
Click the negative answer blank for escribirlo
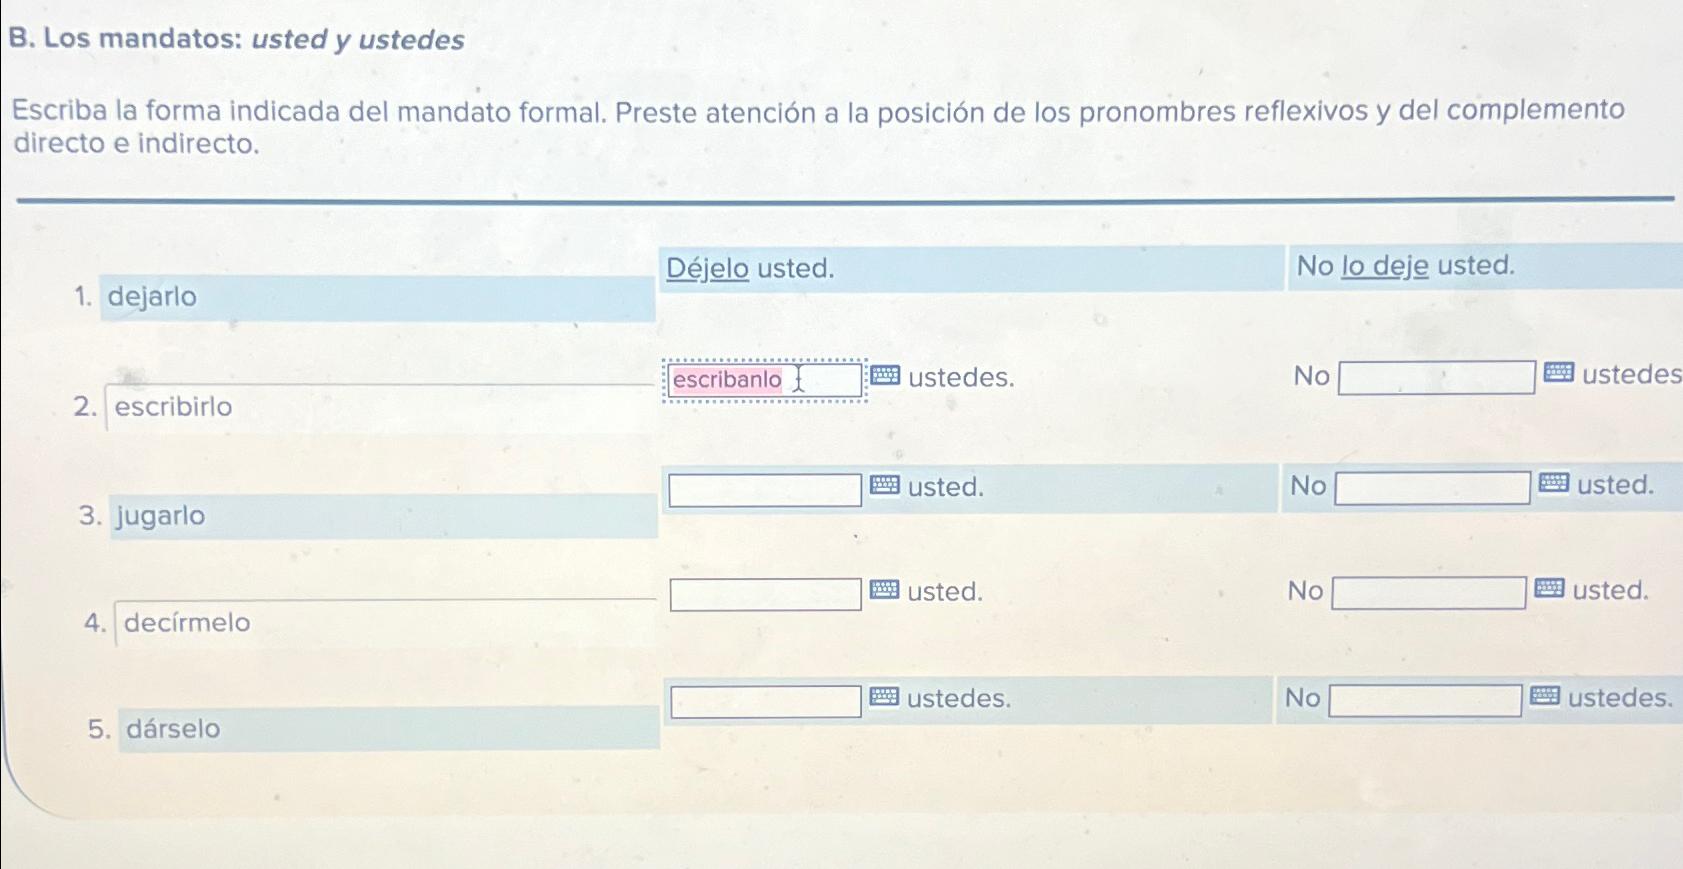click(1435, 377)
